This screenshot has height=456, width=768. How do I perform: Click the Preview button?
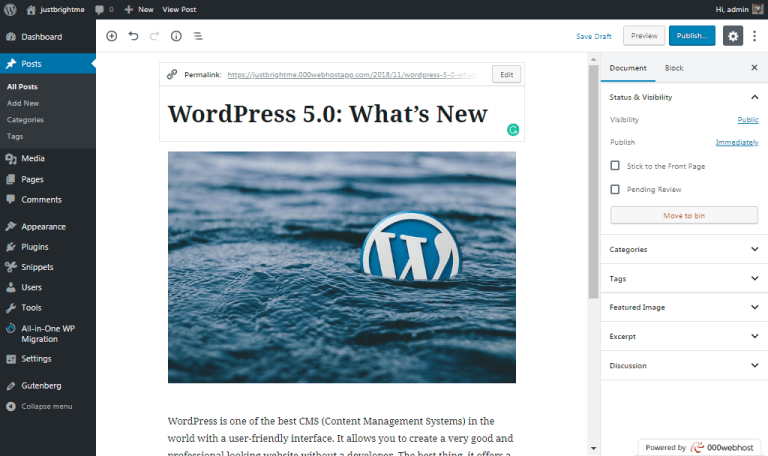[x=644, y=36]
